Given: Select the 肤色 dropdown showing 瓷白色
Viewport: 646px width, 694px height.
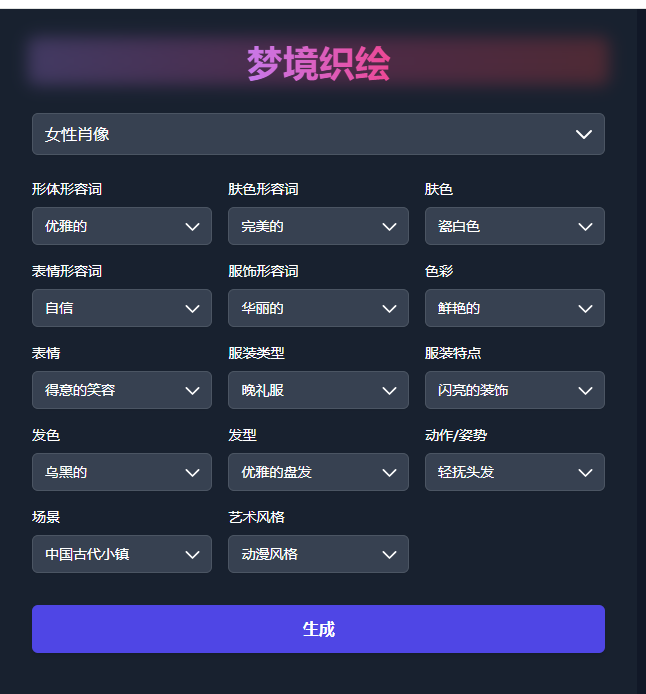Looking at the screenshot, I should 515,226.
